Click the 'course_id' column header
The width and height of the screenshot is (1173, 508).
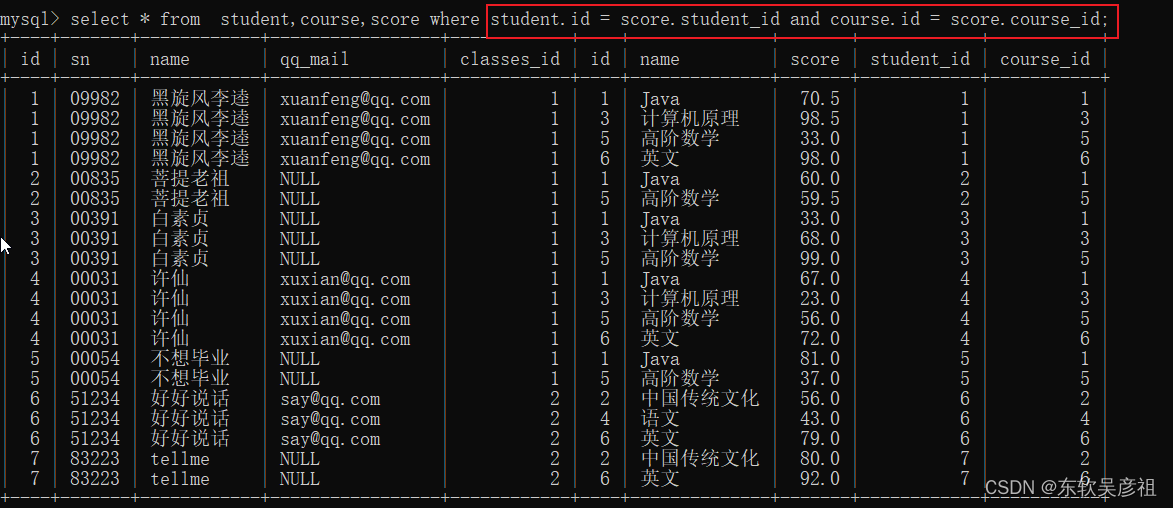[1045, 59]
